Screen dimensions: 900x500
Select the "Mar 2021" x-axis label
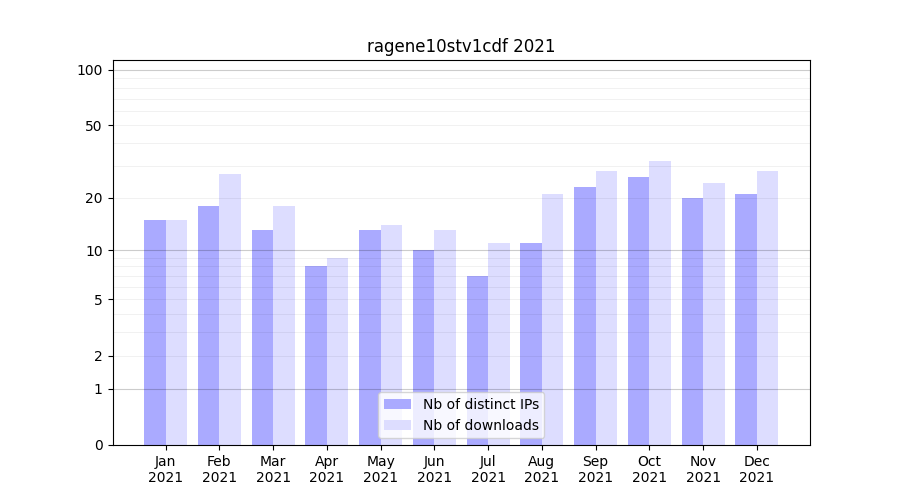(273, 469)
